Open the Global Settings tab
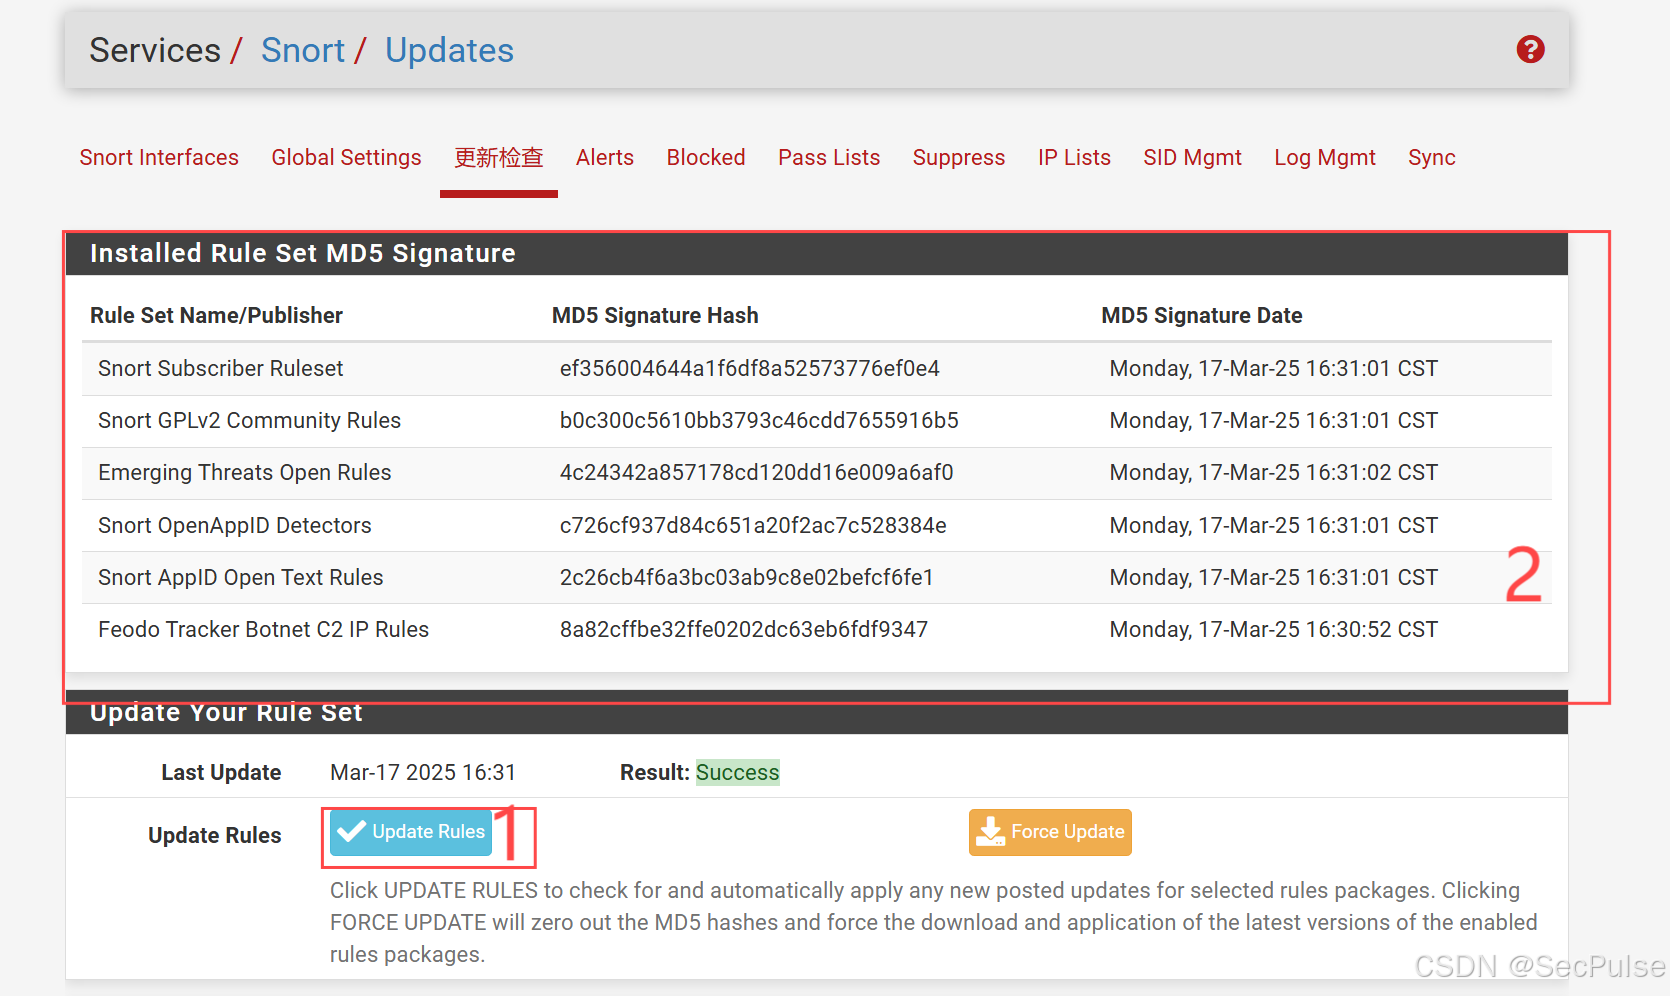1670x996 pixels. (x=346, y=158)
